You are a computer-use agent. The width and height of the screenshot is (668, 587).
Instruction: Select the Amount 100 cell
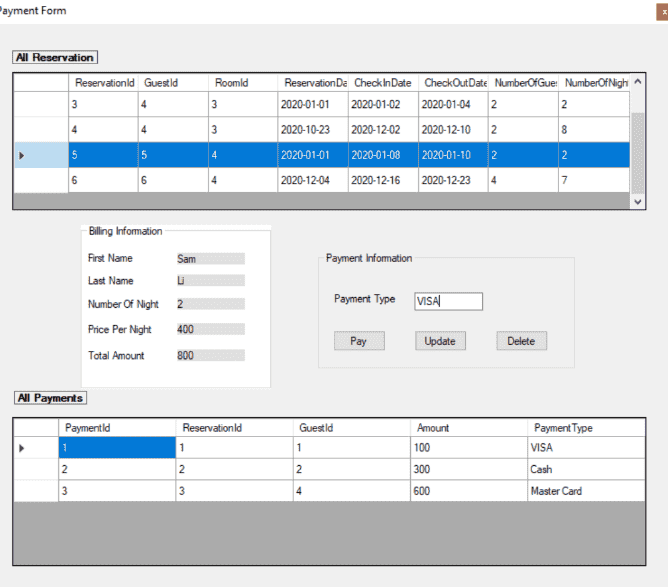469,448
